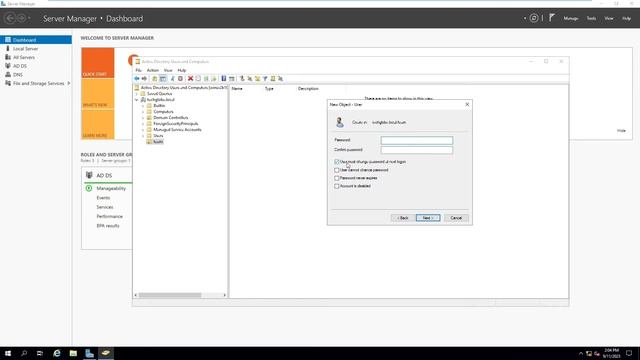Click the blue Help toolbar icon
This screenshot has height=360, width=640.
[224, 78]
